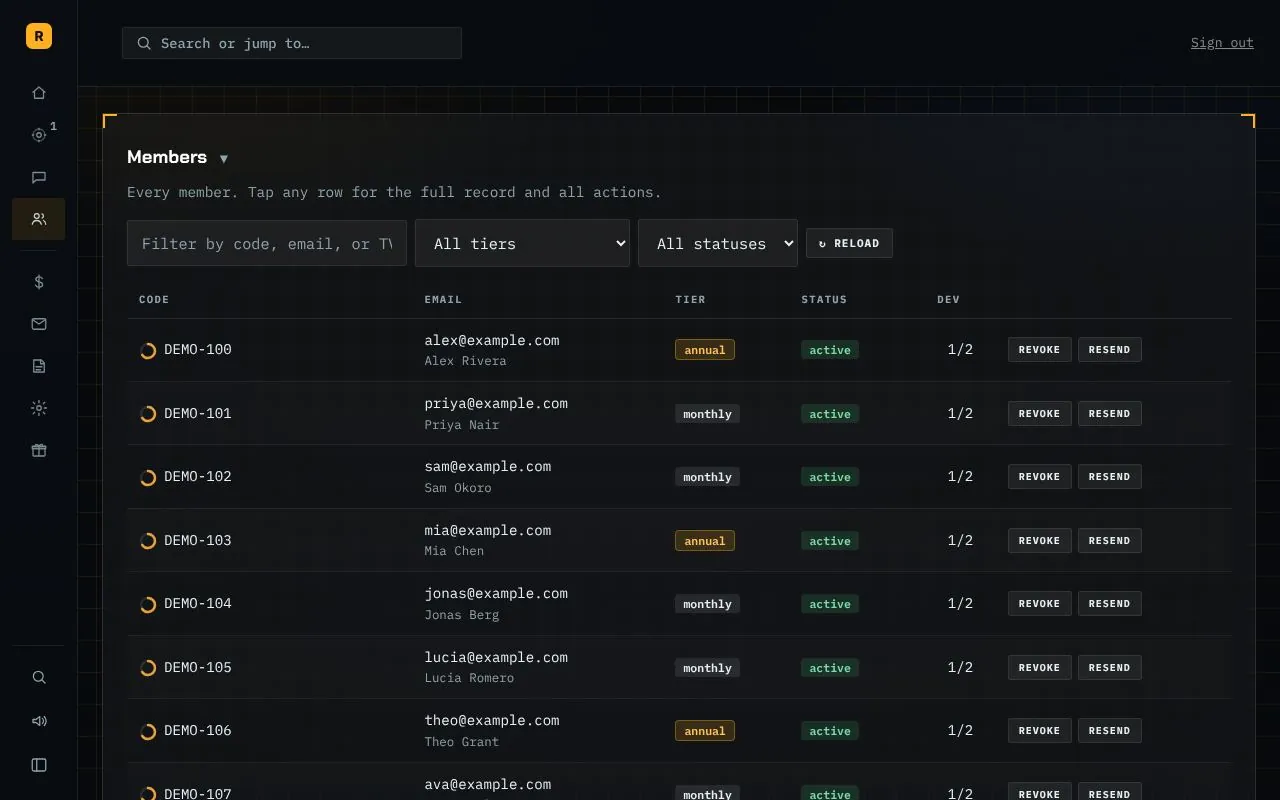Image resolution: width=1280 pixels, height=800 pixels.
Task: Open the All tiers dropdown
Action: coord(522,243)
